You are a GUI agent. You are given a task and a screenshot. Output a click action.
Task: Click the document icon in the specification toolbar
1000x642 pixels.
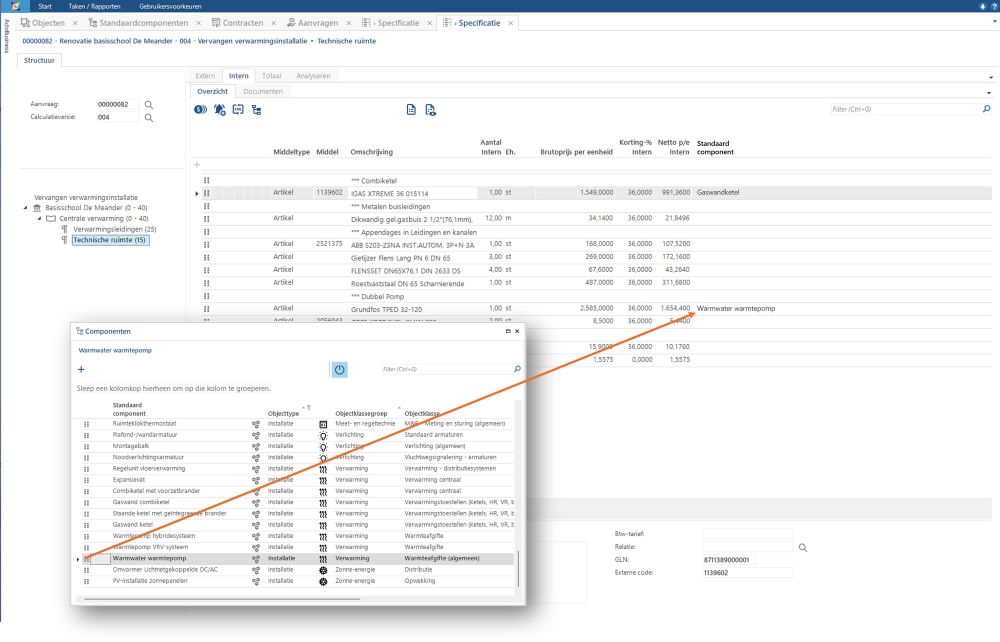point(411,110)
